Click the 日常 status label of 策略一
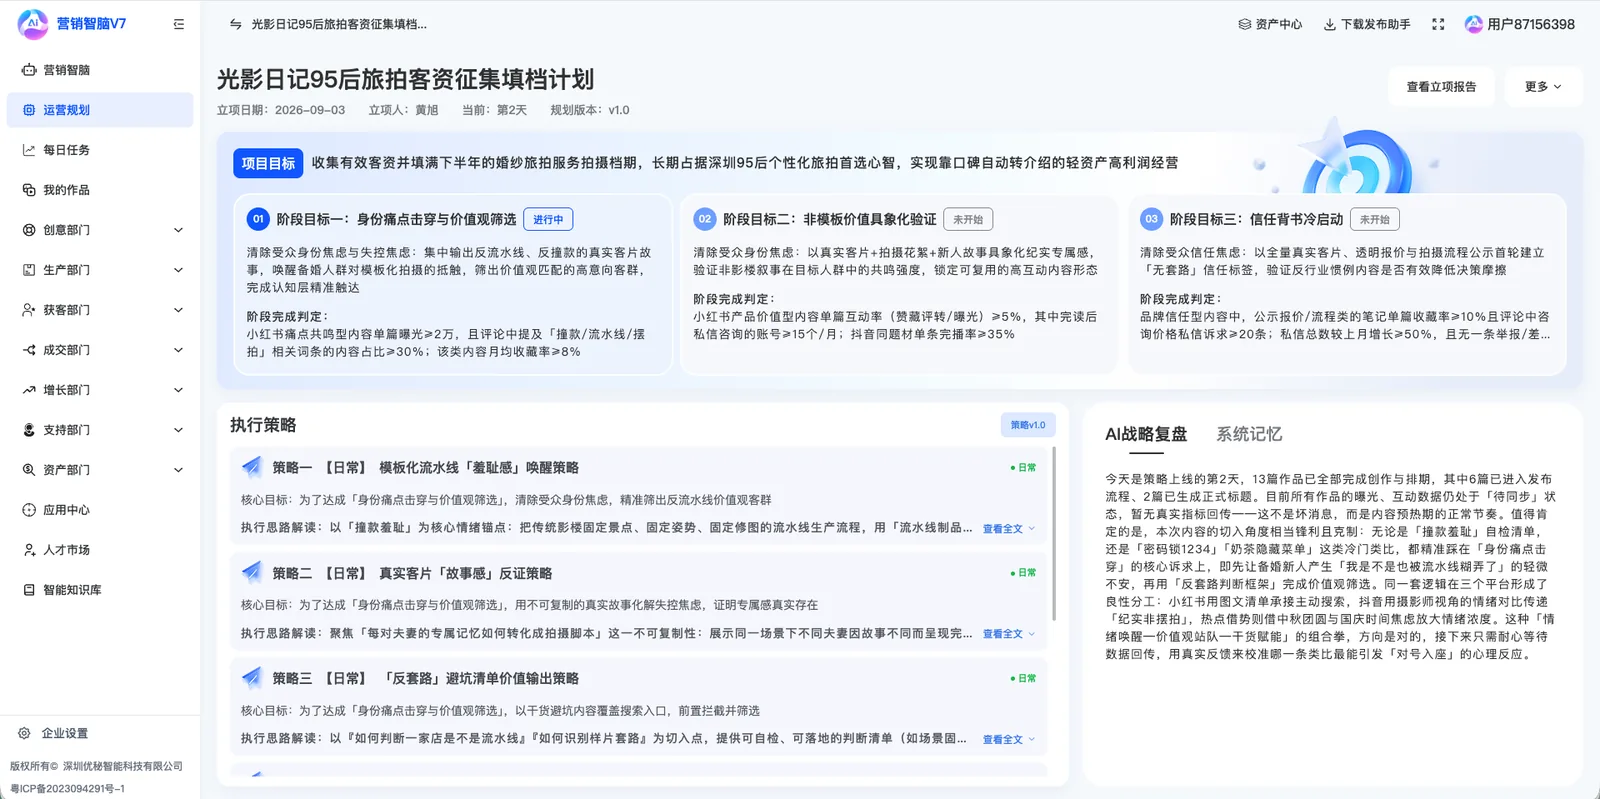The height and width of the screenshot is (799, 1600). 1023,468
